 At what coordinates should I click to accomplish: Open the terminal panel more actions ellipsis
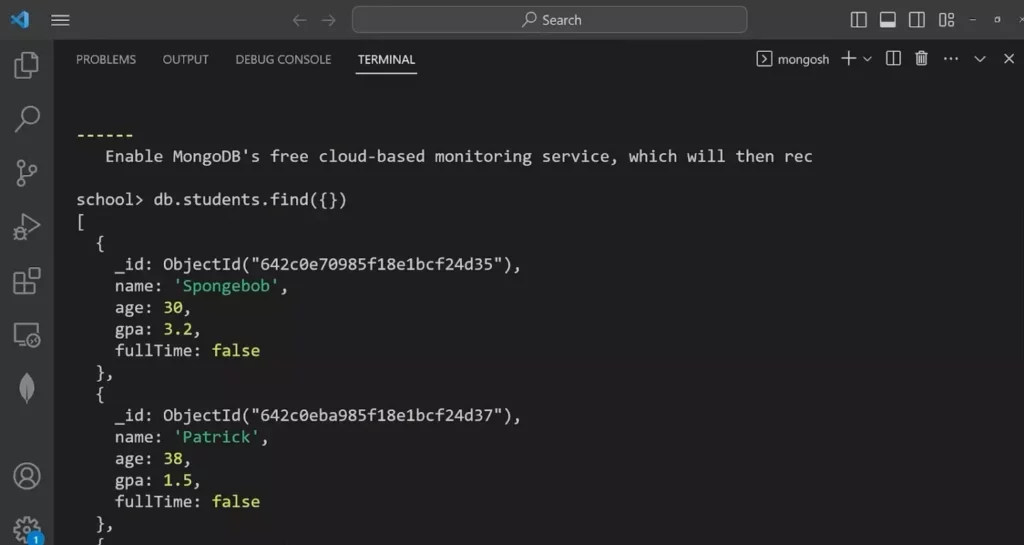click(951, 59)
